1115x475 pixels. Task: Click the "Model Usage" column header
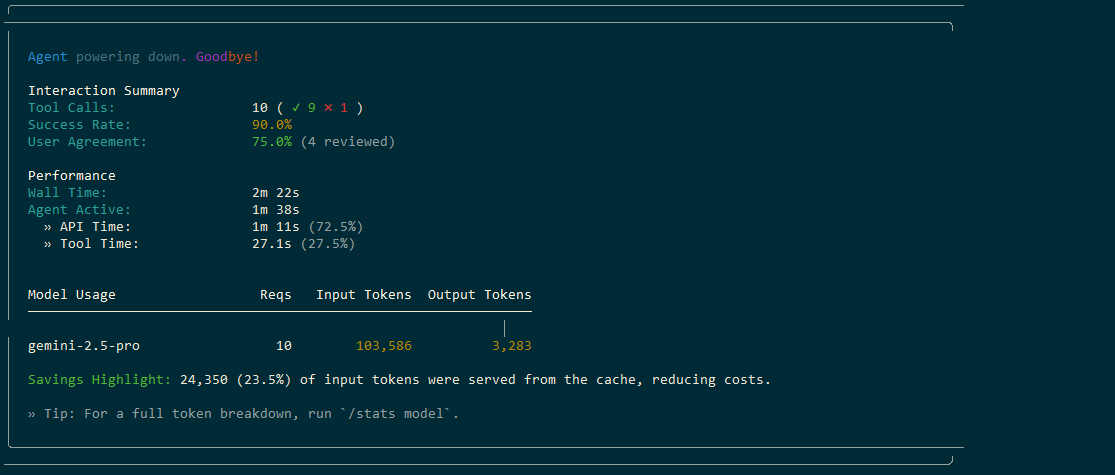(x=71, y=295)
